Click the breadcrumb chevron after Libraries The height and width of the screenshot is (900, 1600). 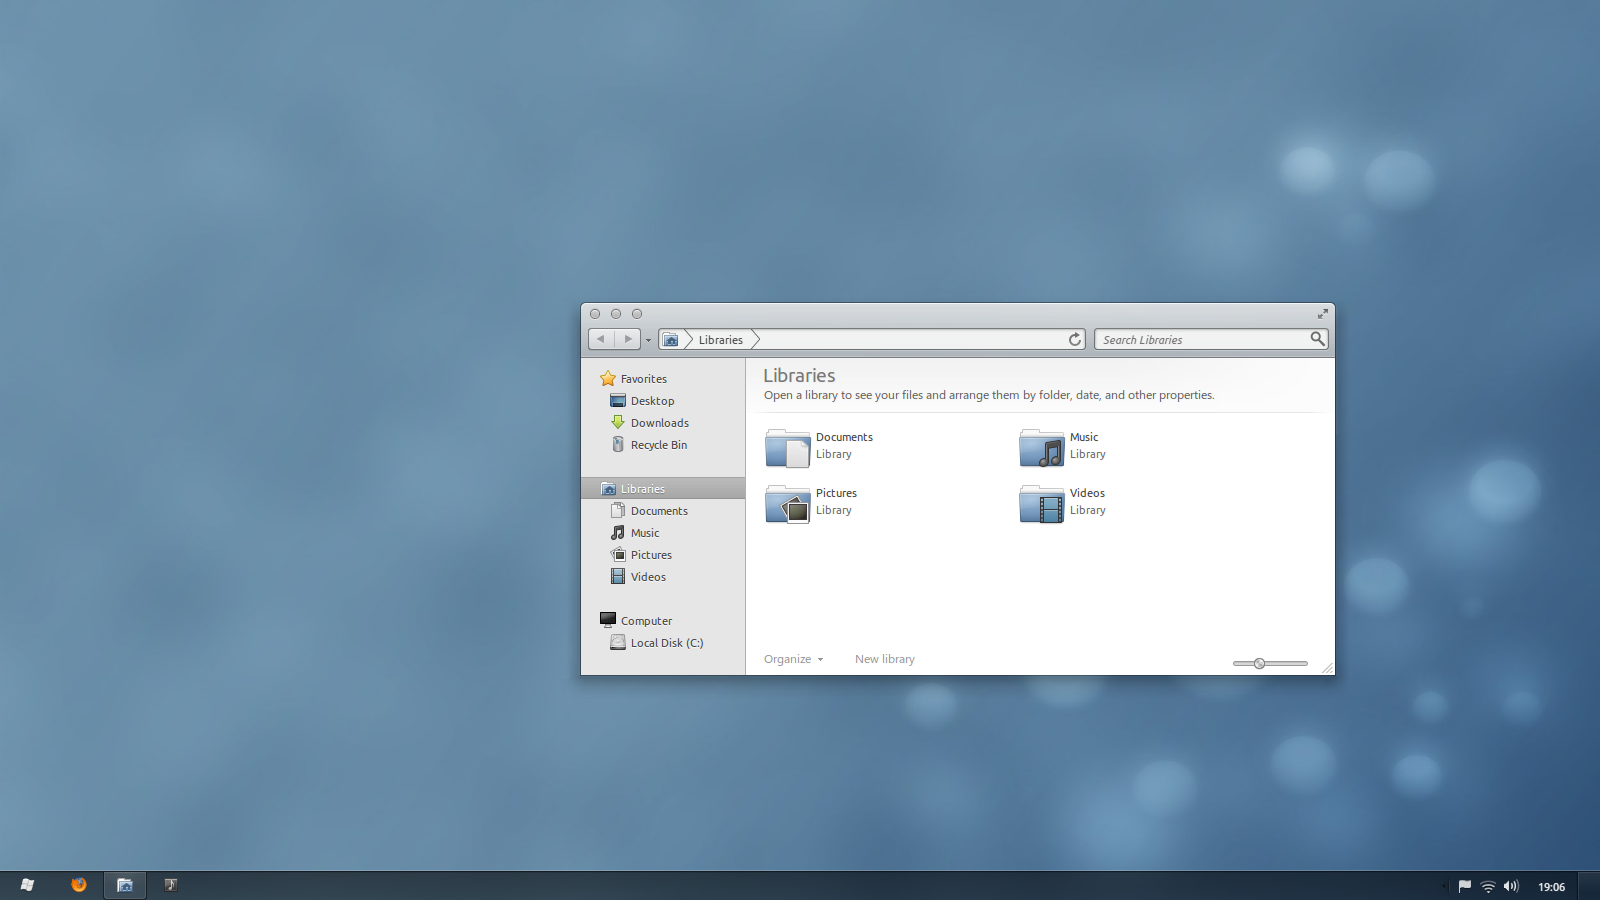coord(756,339)
